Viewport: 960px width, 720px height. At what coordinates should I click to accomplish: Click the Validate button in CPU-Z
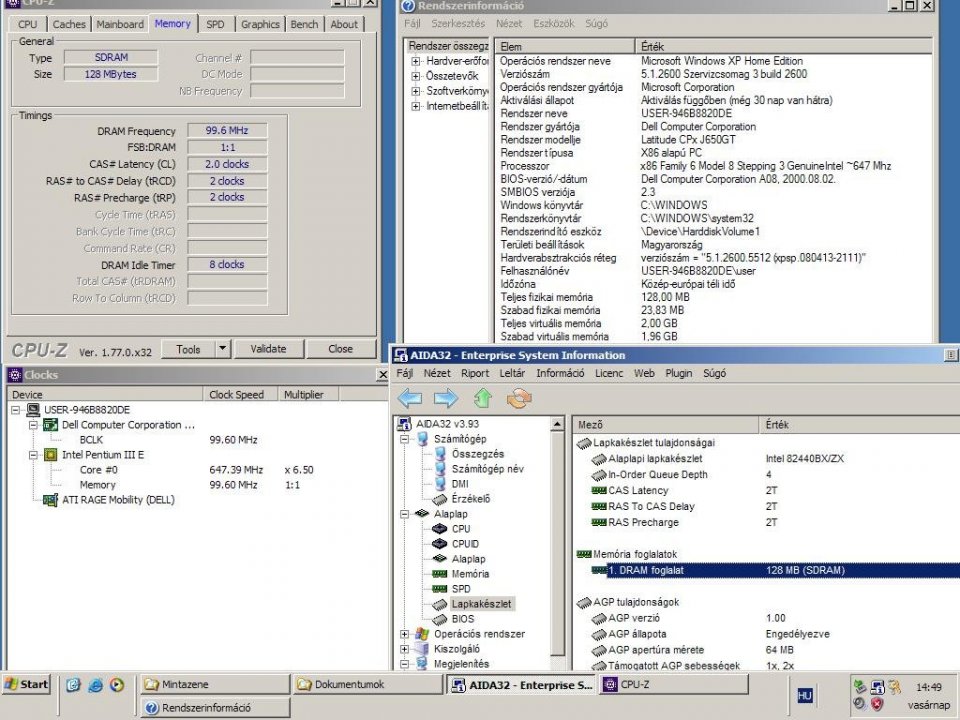268,348
